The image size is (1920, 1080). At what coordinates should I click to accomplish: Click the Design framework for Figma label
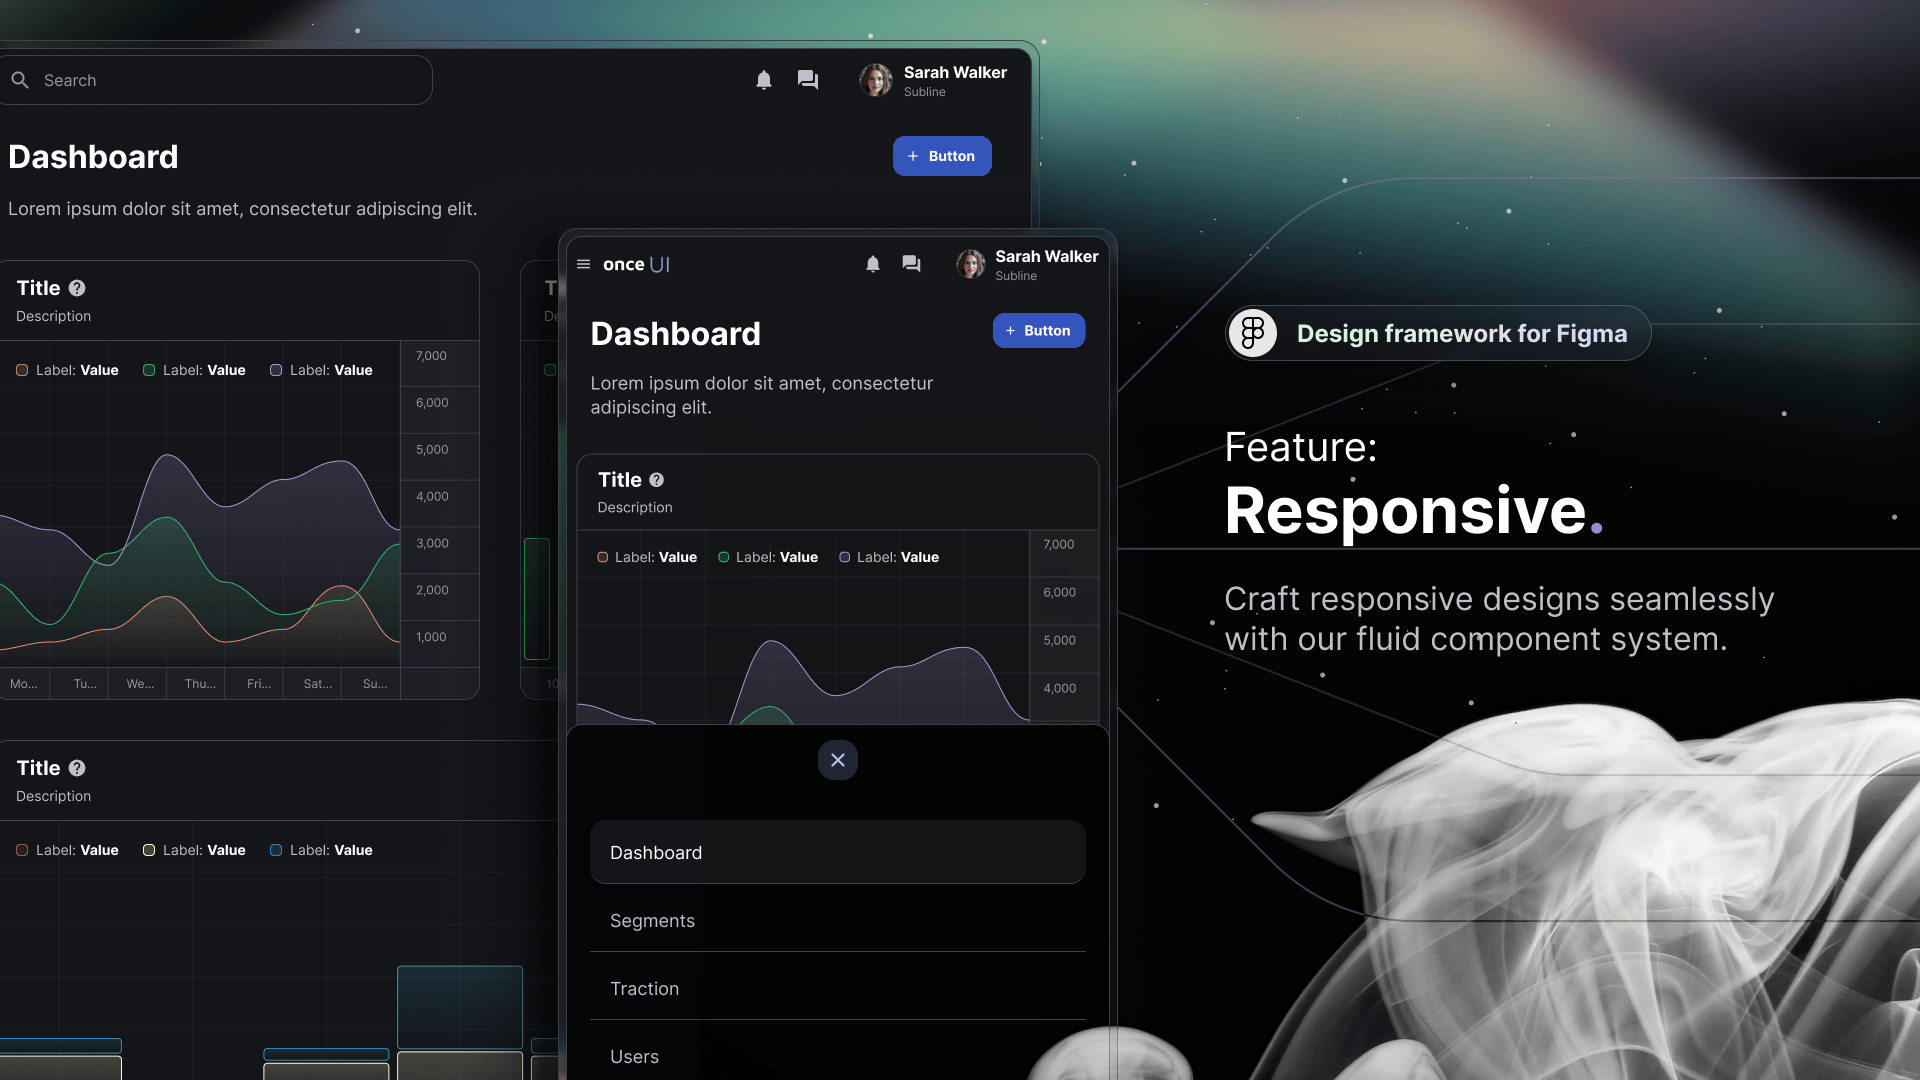click(1462, 333)
